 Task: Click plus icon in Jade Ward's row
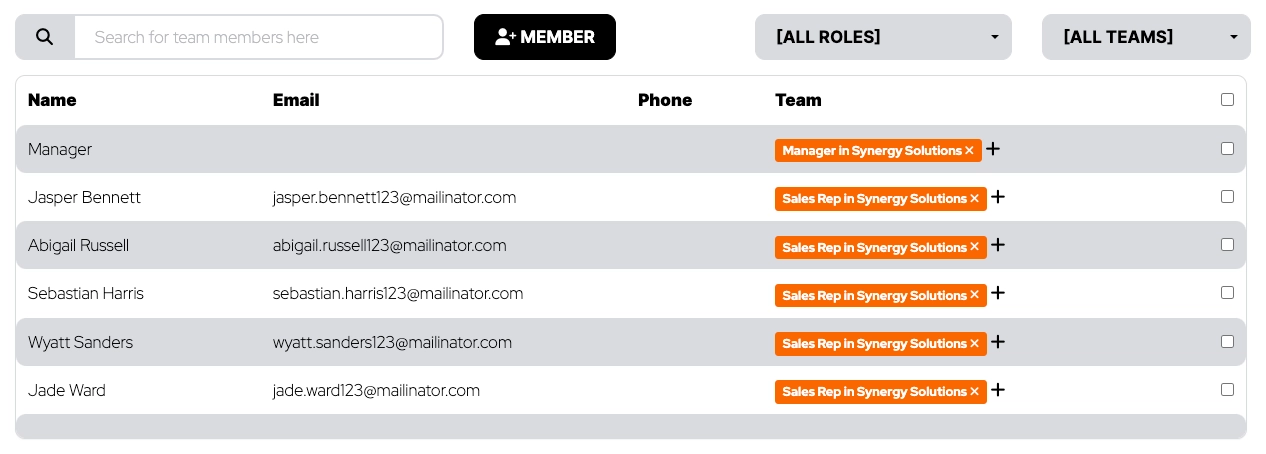pyautogui.click(x=998, y=390)
